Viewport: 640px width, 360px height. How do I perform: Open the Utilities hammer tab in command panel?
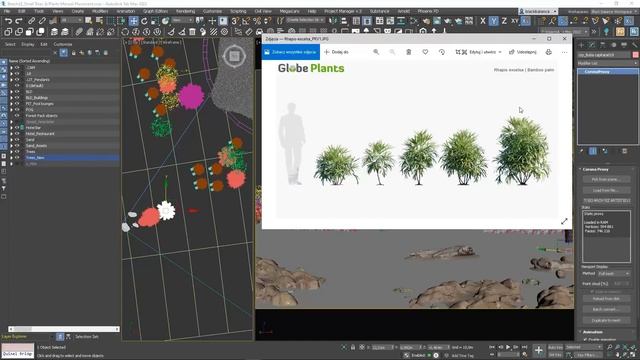tap(634, 44)
